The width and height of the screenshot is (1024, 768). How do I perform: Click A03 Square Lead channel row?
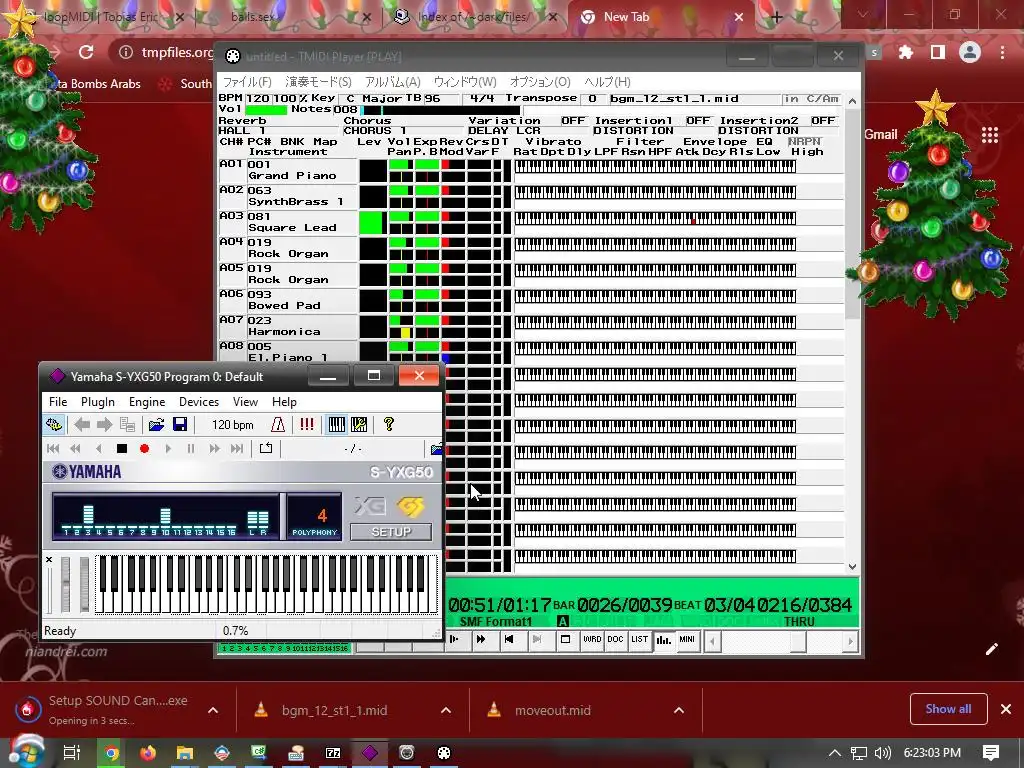pyautogui.click(x=530, y=223)
